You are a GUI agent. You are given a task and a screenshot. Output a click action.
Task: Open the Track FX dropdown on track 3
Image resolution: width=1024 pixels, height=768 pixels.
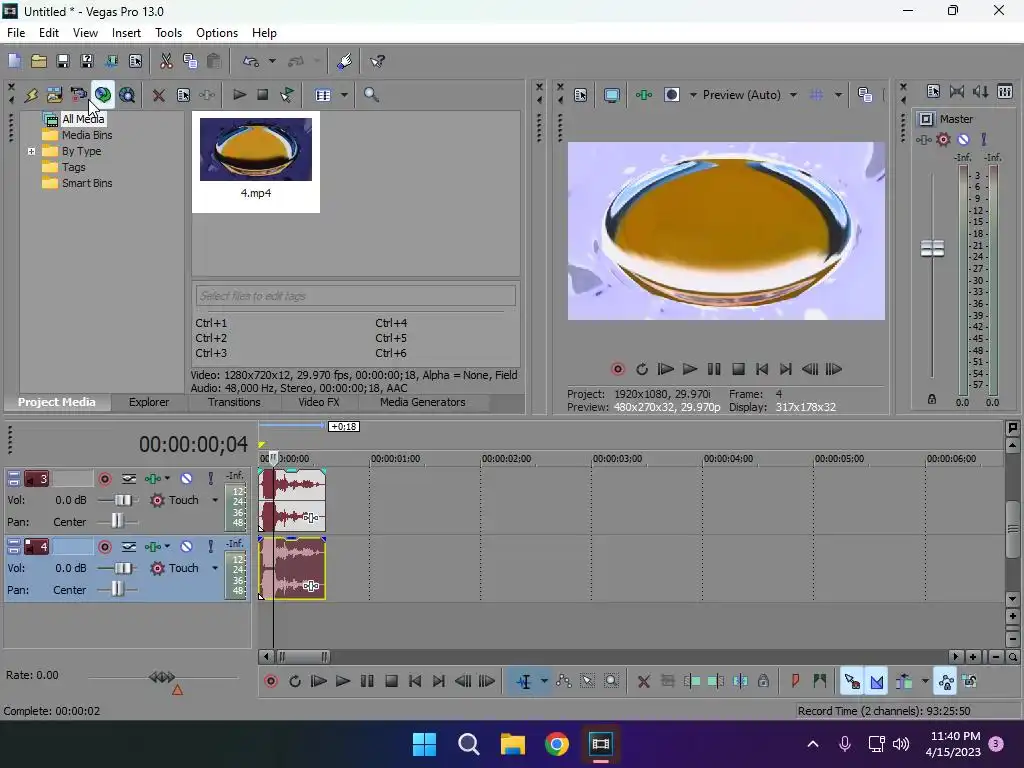(167, 479)
